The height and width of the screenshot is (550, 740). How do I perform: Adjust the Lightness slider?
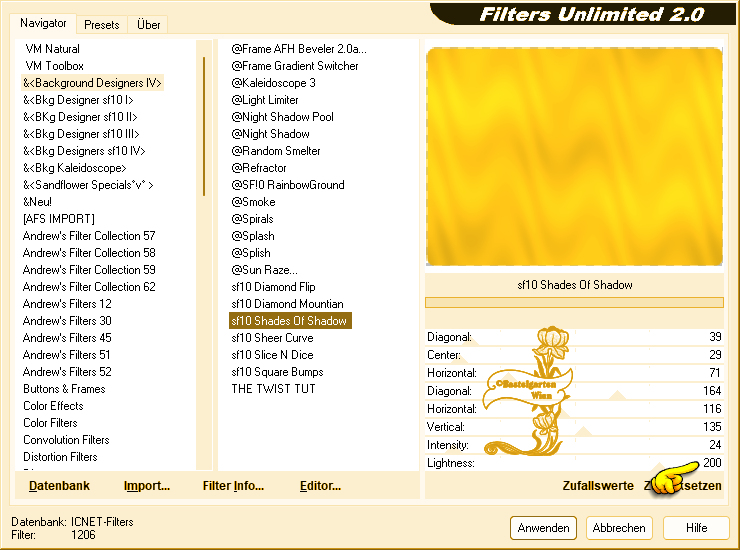click(574, 463)
